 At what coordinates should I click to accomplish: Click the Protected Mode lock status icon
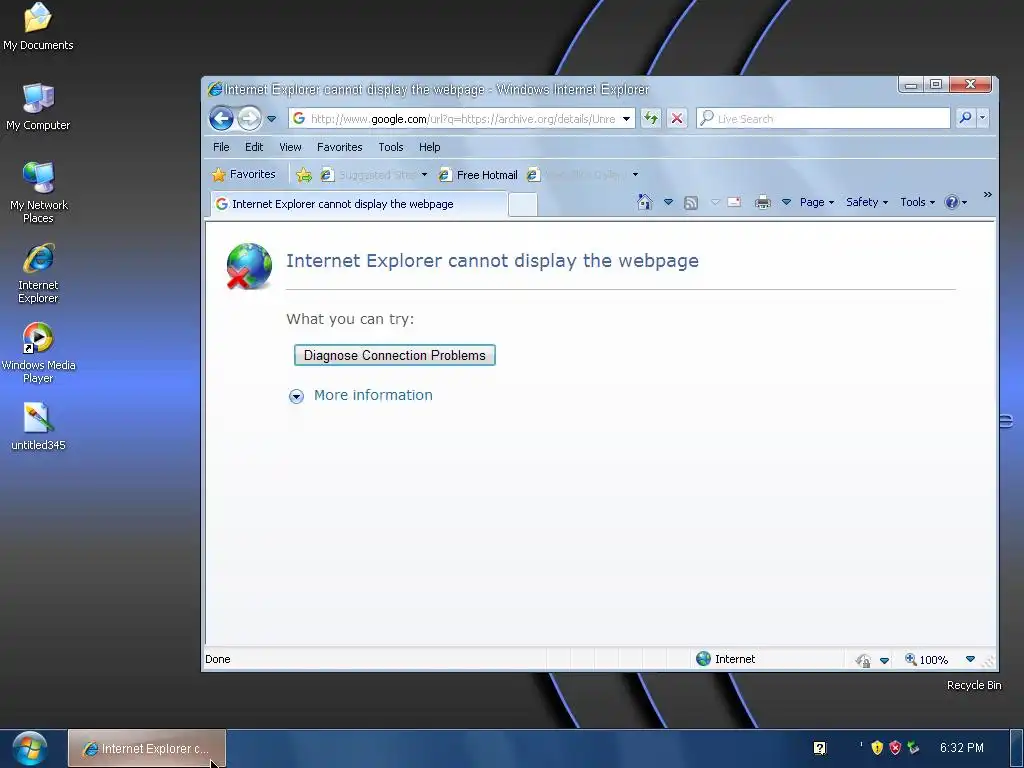pyautogui.click(x=863, y=660)
